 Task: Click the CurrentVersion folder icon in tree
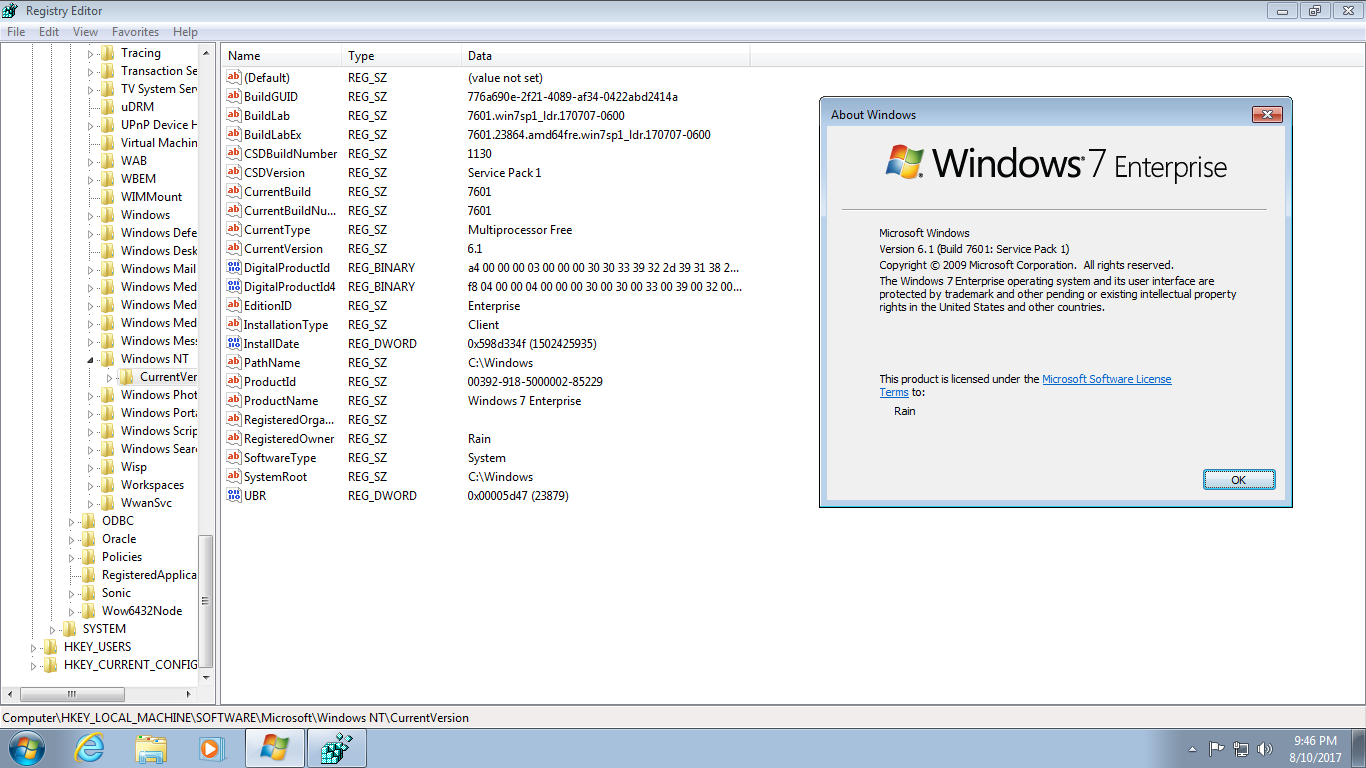click(126, 377)
